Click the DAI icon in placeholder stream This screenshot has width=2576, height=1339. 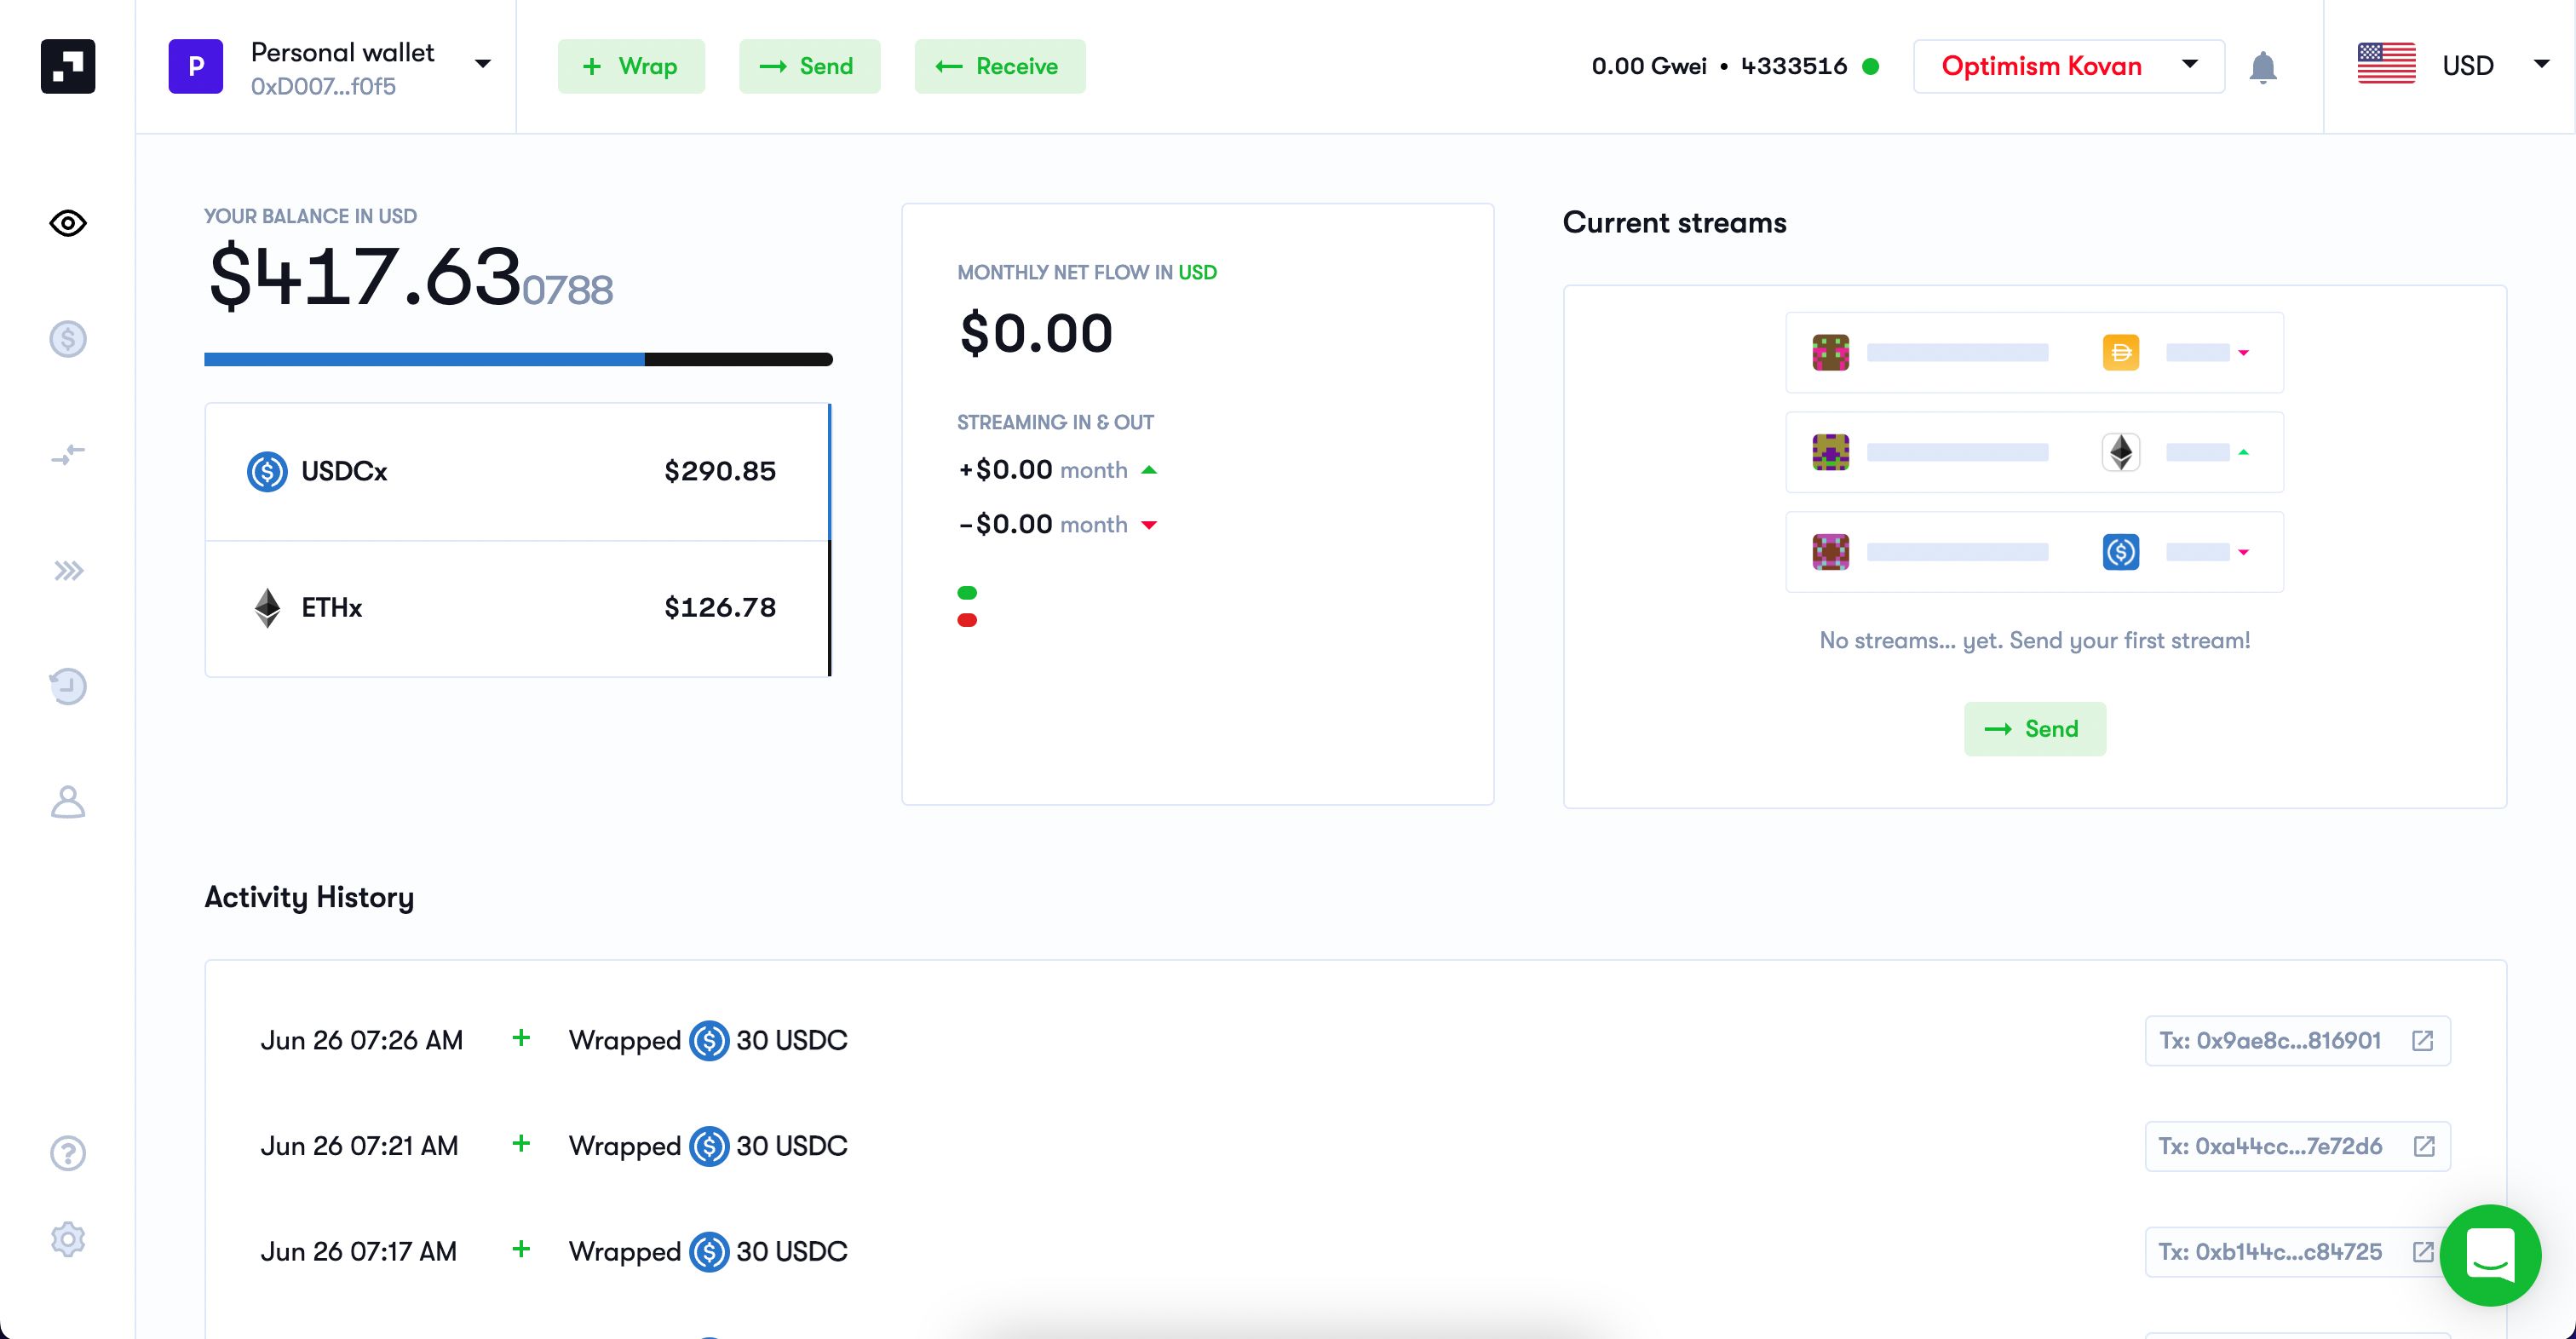point(2121,352)
